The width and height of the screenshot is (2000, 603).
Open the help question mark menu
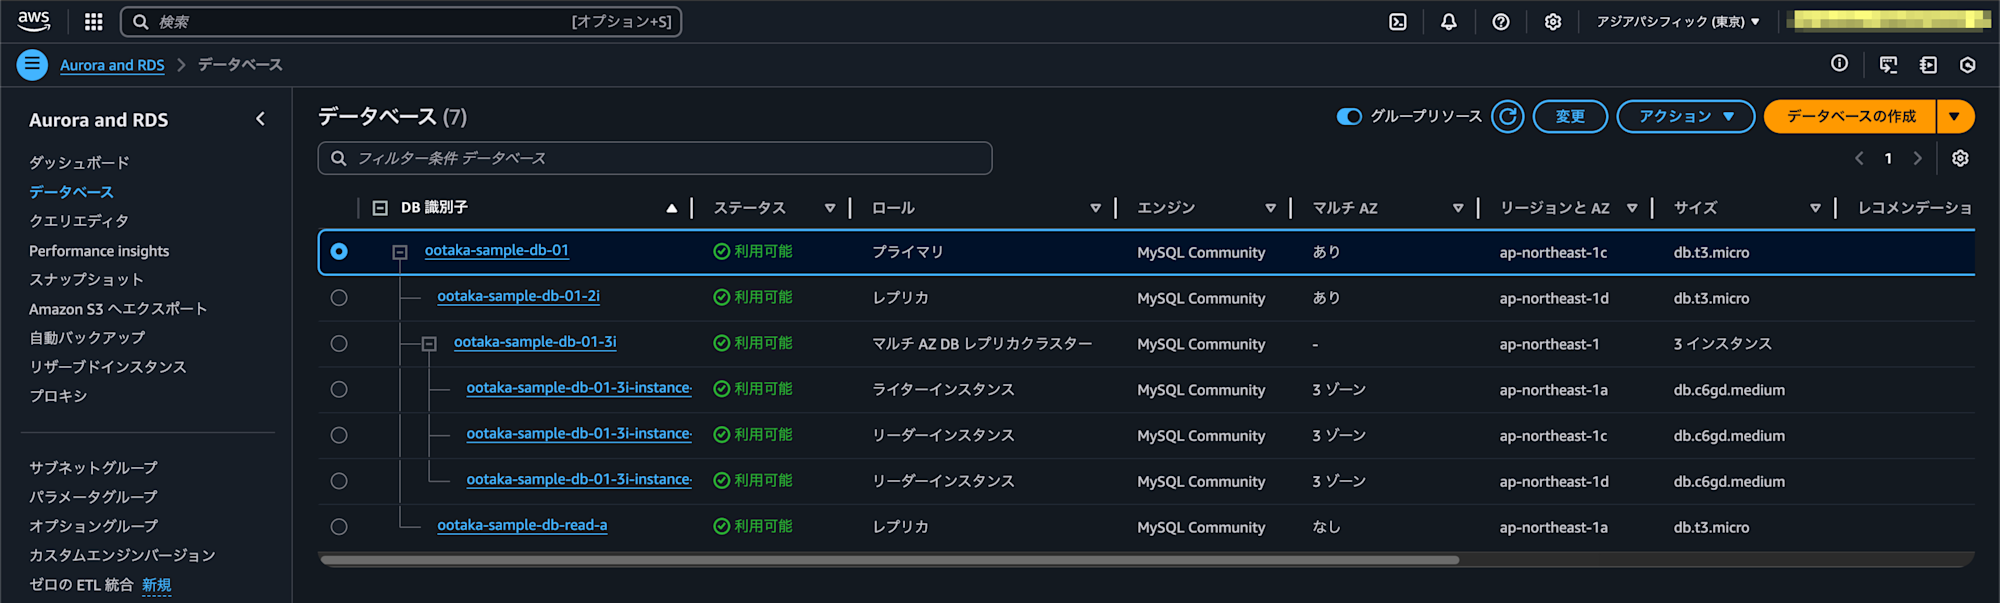[1501, 22]
